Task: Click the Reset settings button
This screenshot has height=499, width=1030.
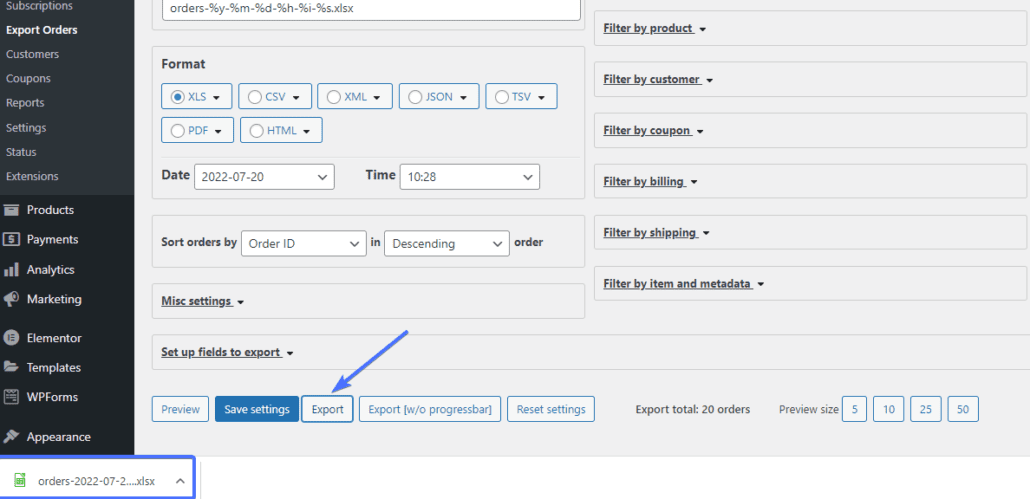Action: pyautogui.click(x=550, y=409)
